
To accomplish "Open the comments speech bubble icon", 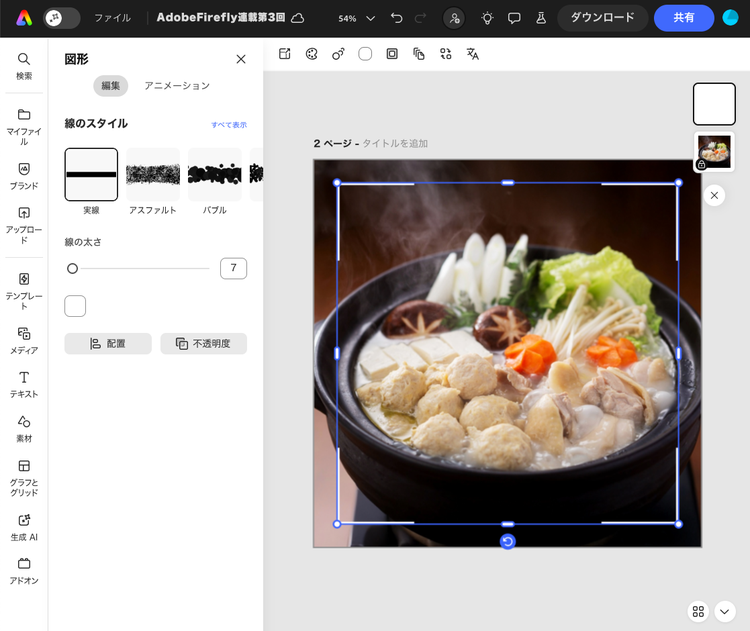I will (514, 18).
